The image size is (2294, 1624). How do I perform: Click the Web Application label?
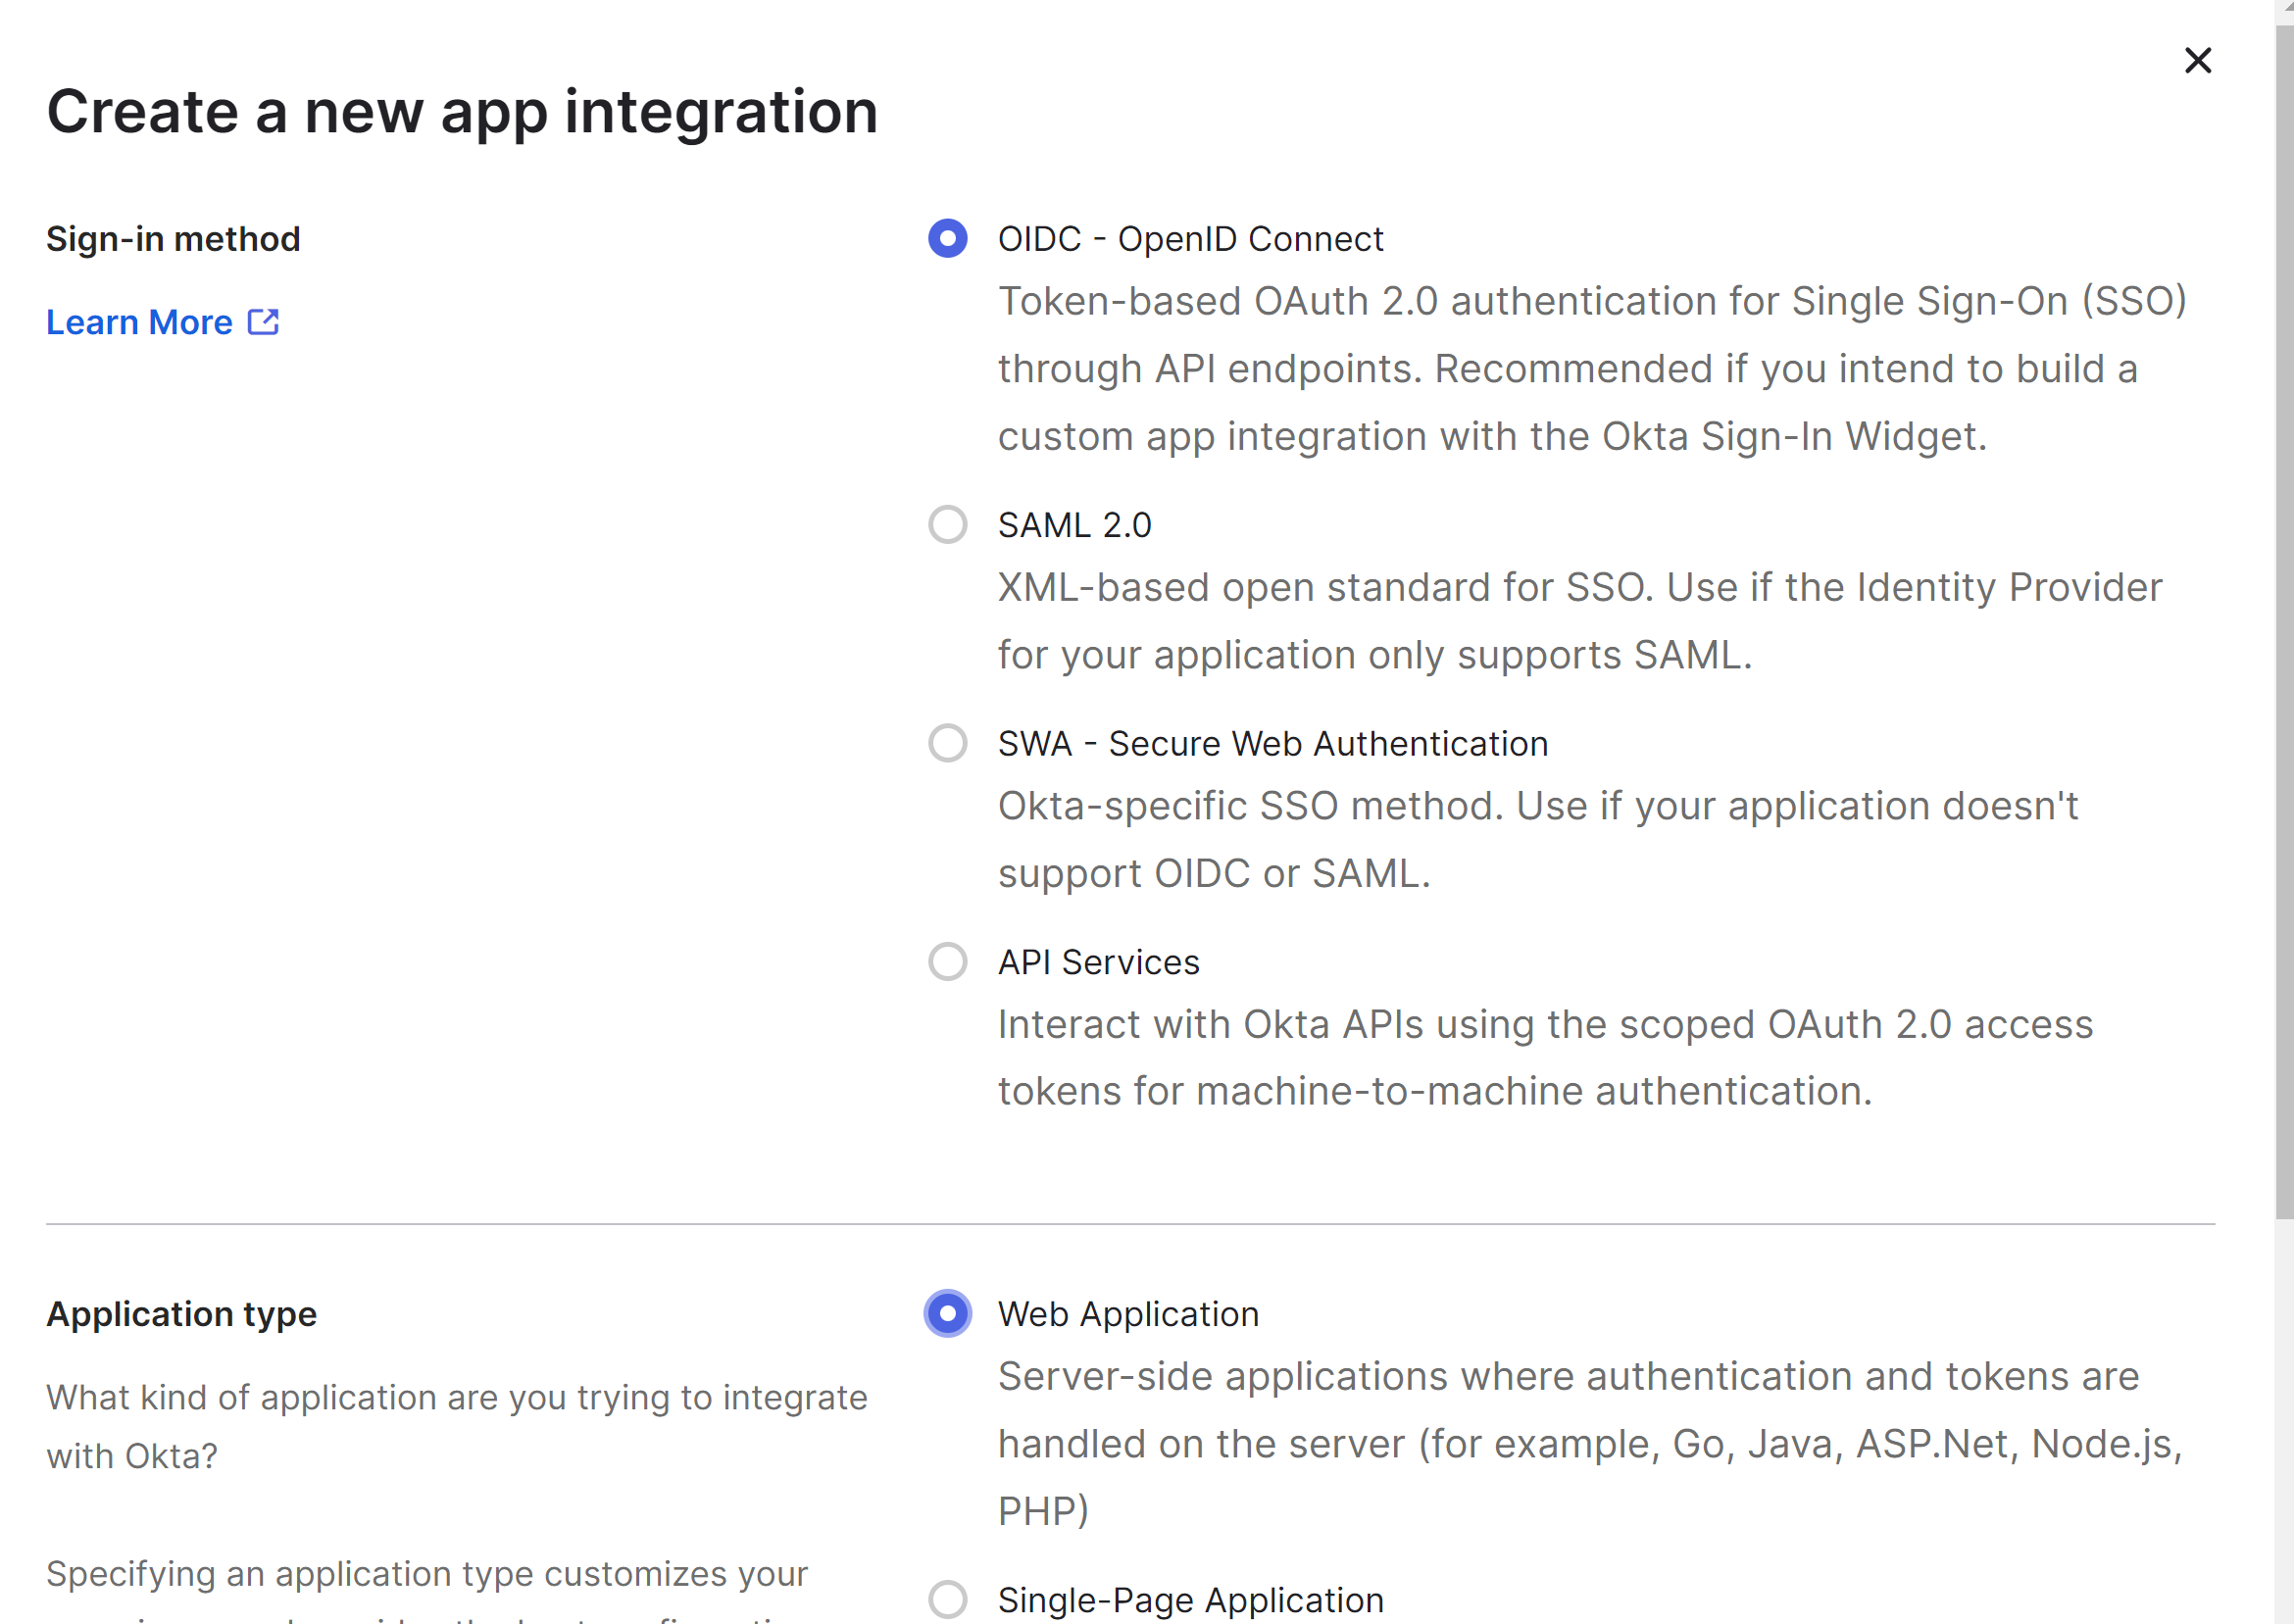[1128, 1314]
